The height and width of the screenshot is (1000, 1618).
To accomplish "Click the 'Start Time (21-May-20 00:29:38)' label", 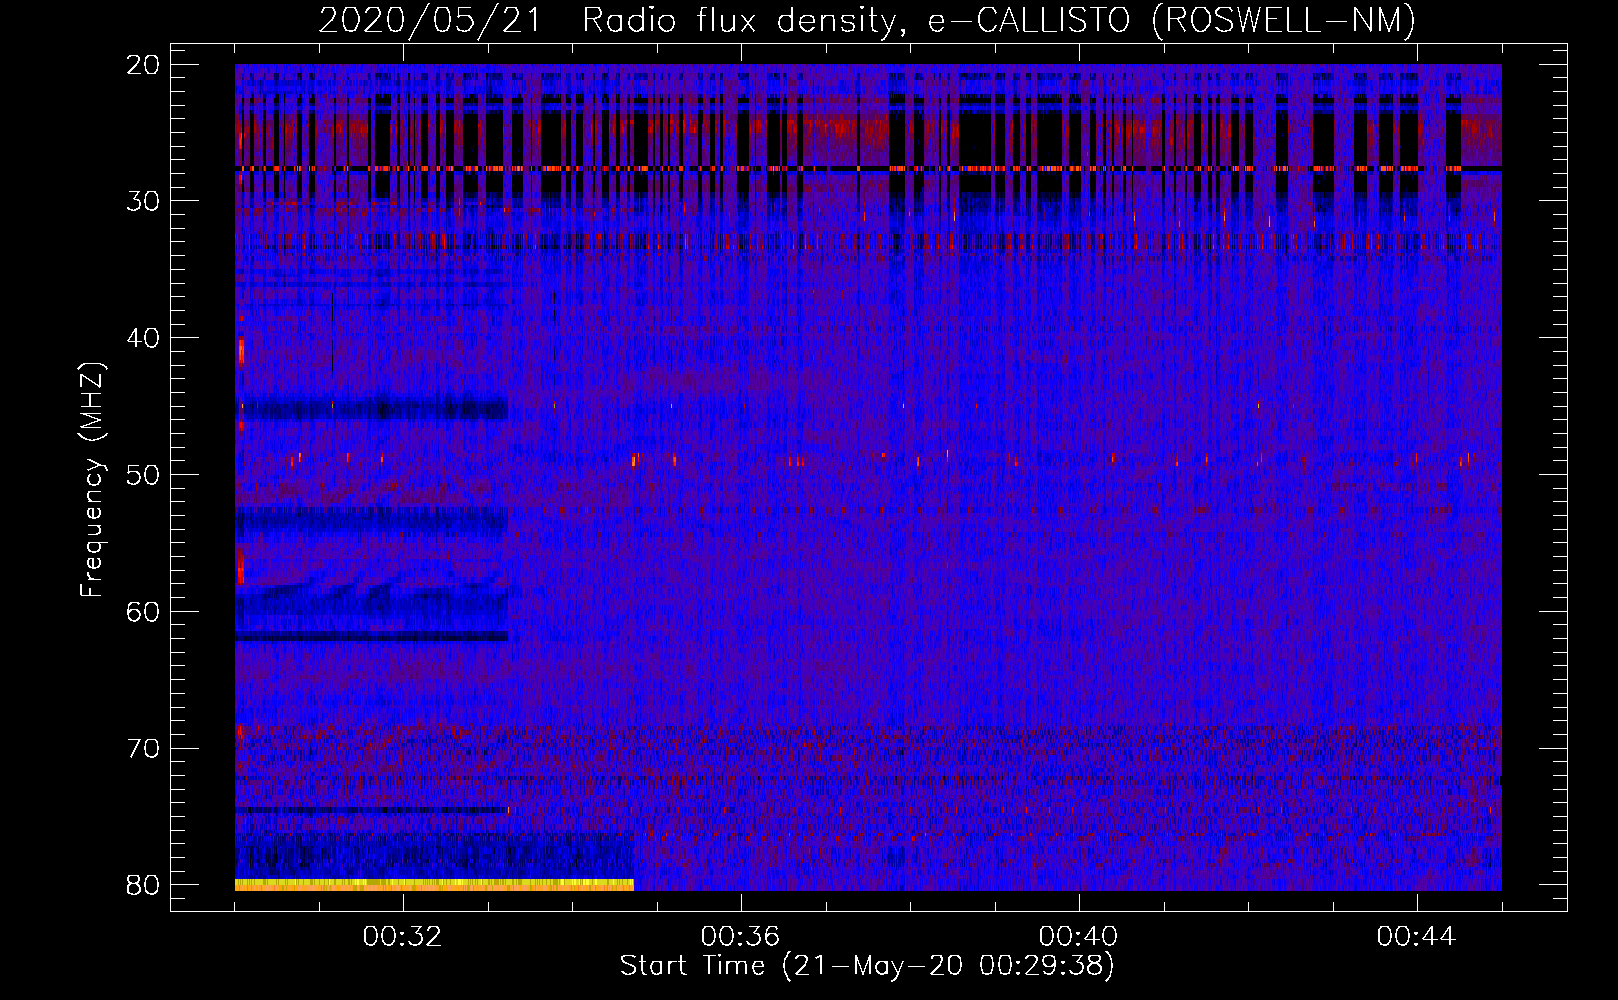I will [867, 966].
